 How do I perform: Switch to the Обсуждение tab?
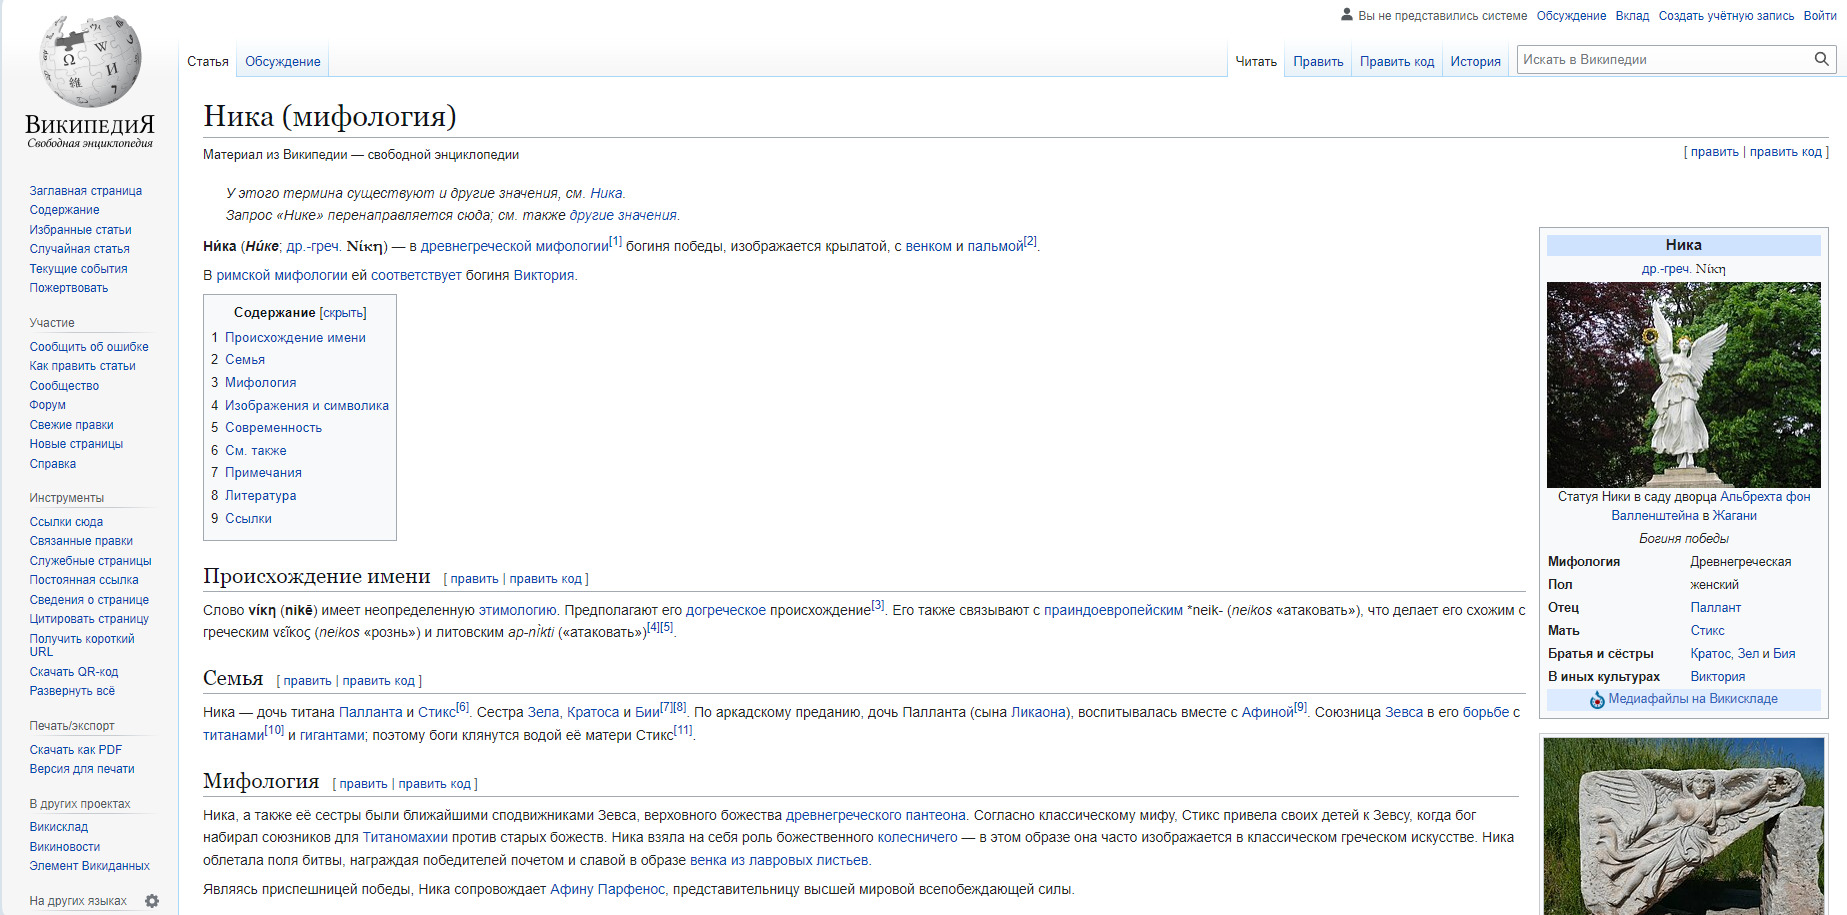click(282, 61)
